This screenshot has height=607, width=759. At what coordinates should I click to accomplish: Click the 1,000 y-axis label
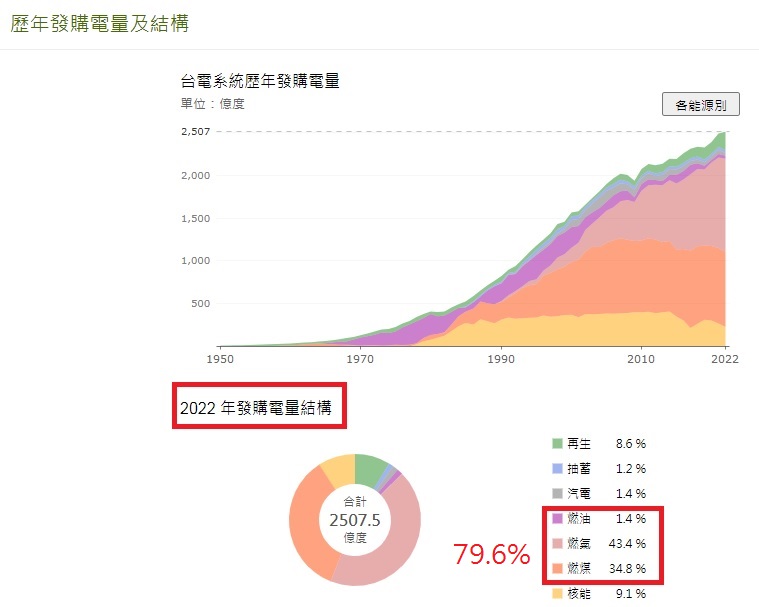click(196, 260)
